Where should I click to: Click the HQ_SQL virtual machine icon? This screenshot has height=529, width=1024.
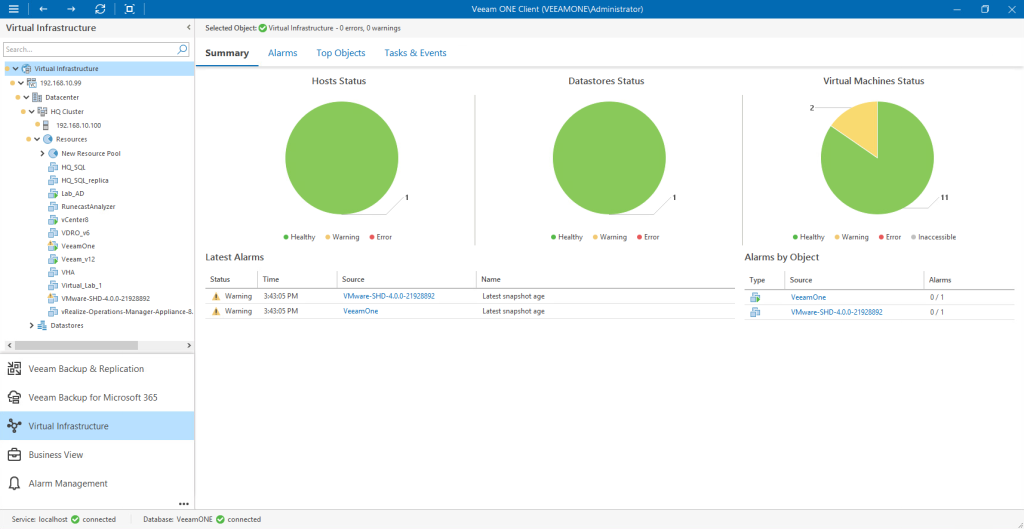pyautogui.click(x=53, y=167)
